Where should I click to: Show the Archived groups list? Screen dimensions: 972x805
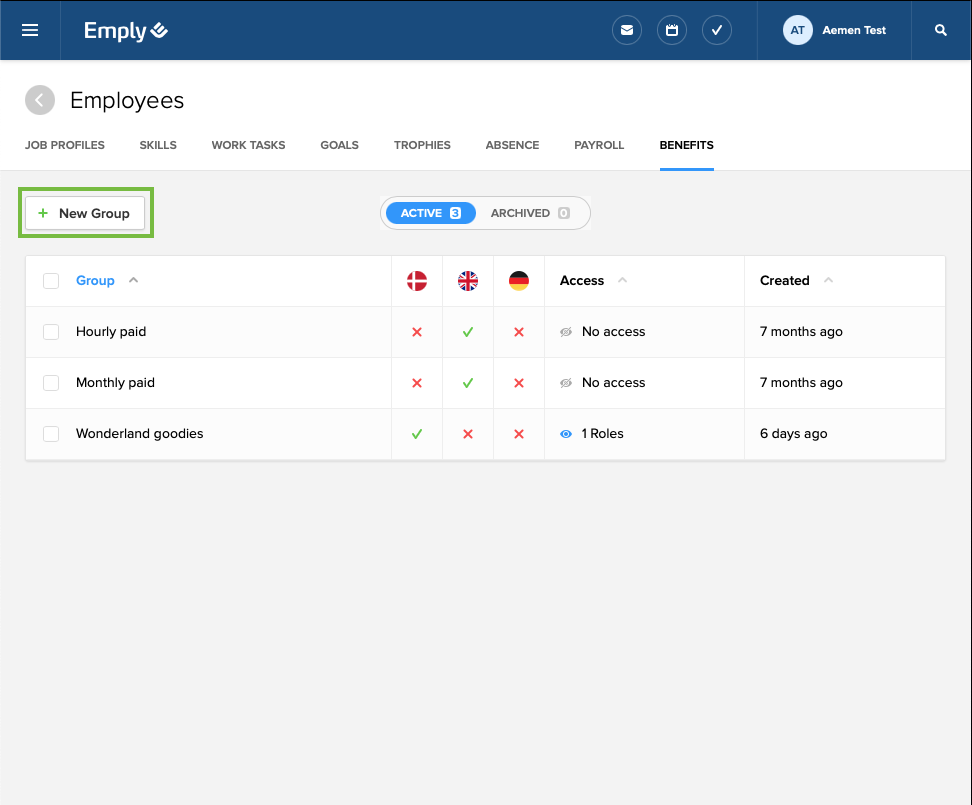(529, 213)
